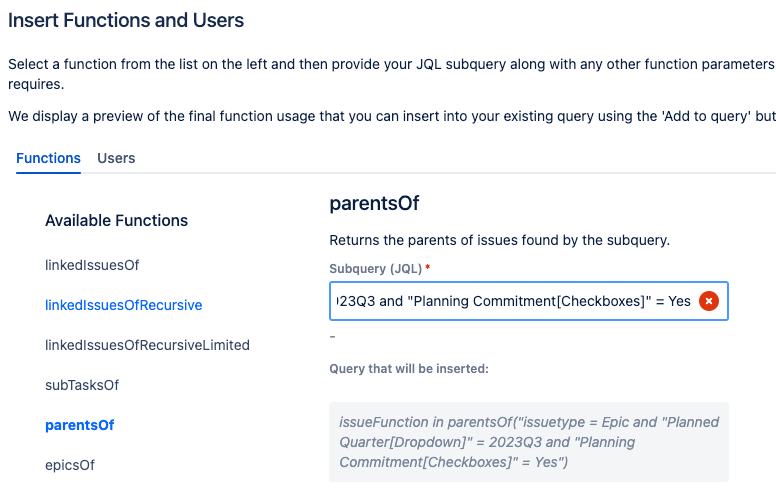Click the dash helper text below subquery
The height and width of the screenshot is (492, 776).
(333, 337)
